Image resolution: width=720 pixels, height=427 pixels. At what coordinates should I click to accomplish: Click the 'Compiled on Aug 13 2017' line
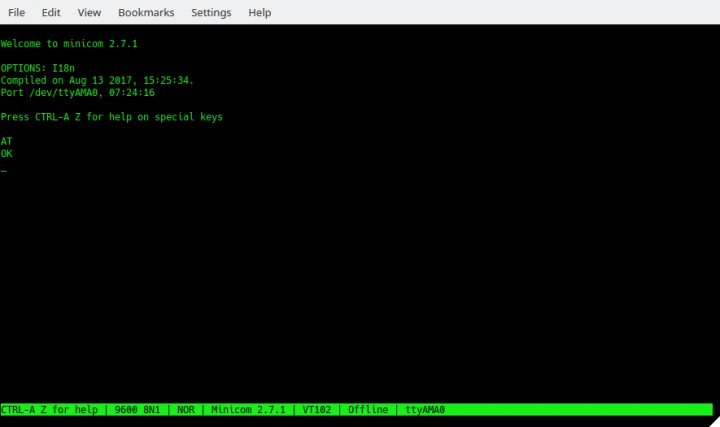pos(97,80)
